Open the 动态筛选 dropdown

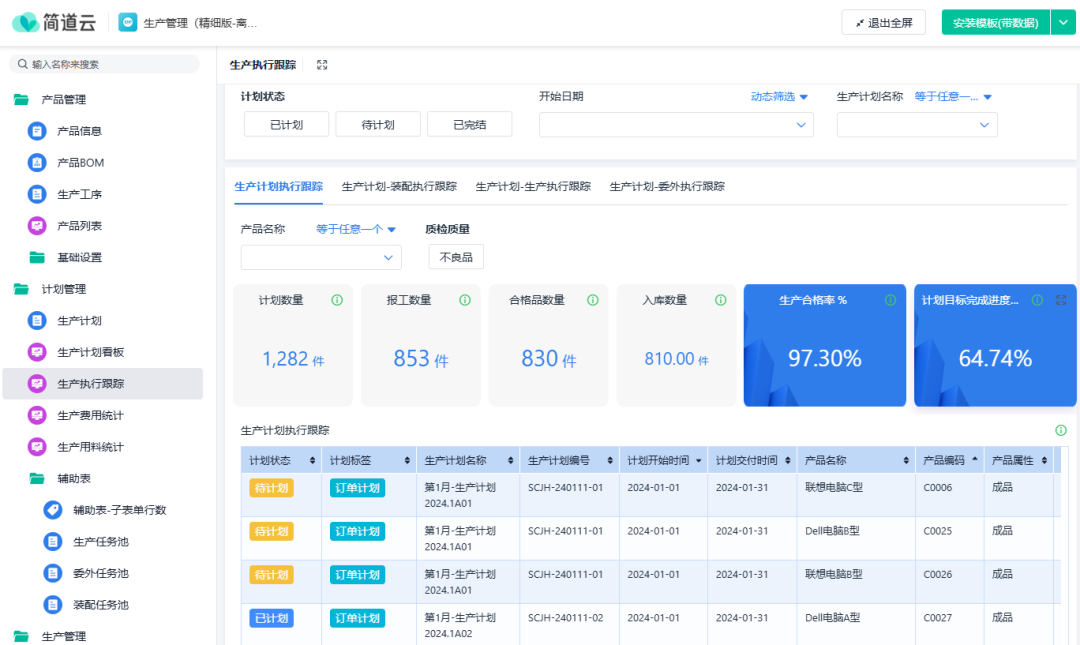click(x=779, y=97)
